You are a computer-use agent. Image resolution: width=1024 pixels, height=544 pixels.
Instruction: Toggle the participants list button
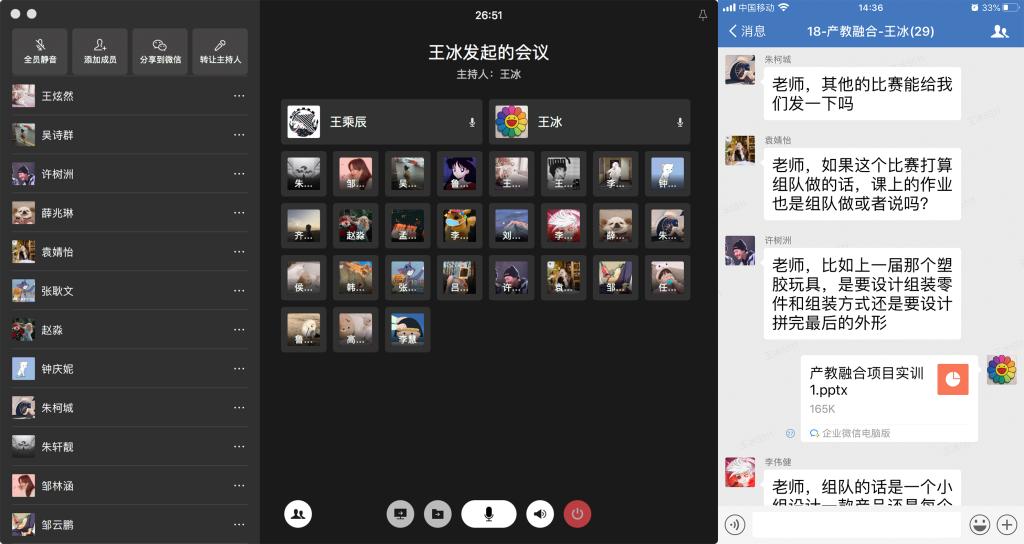tap(297, 514)
